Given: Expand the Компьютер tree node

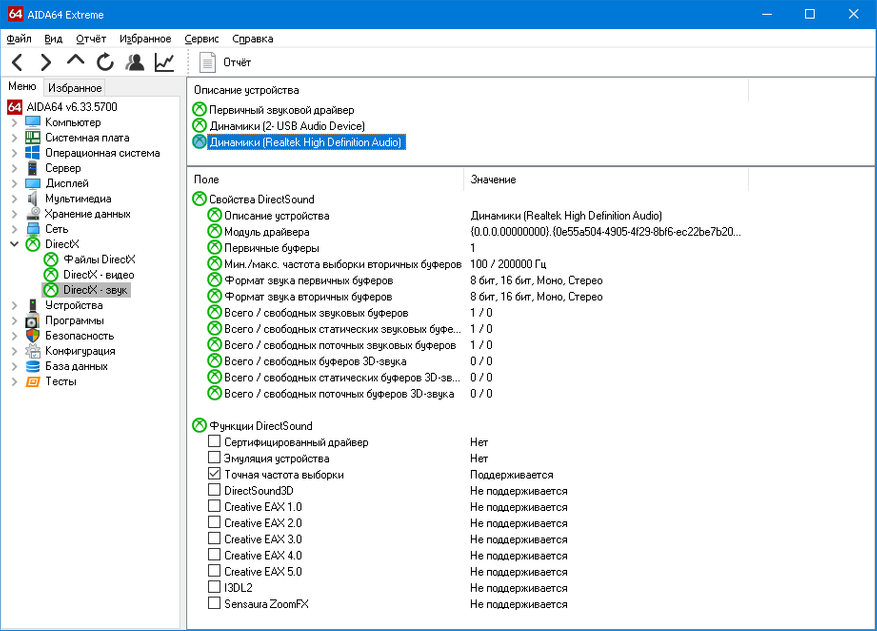Looking at the screenshot, I should coord(15,122).
